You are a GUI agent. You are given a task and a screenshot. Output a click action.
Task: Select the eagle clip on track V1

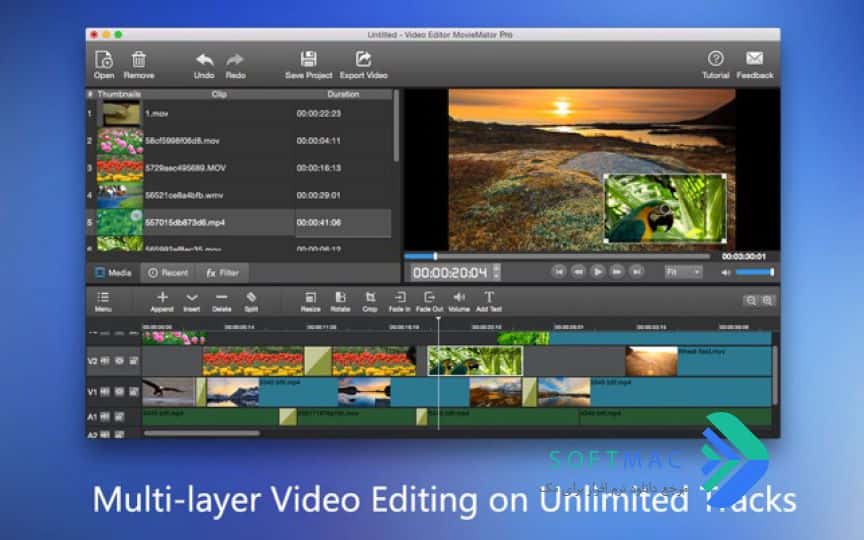point(169,392)
